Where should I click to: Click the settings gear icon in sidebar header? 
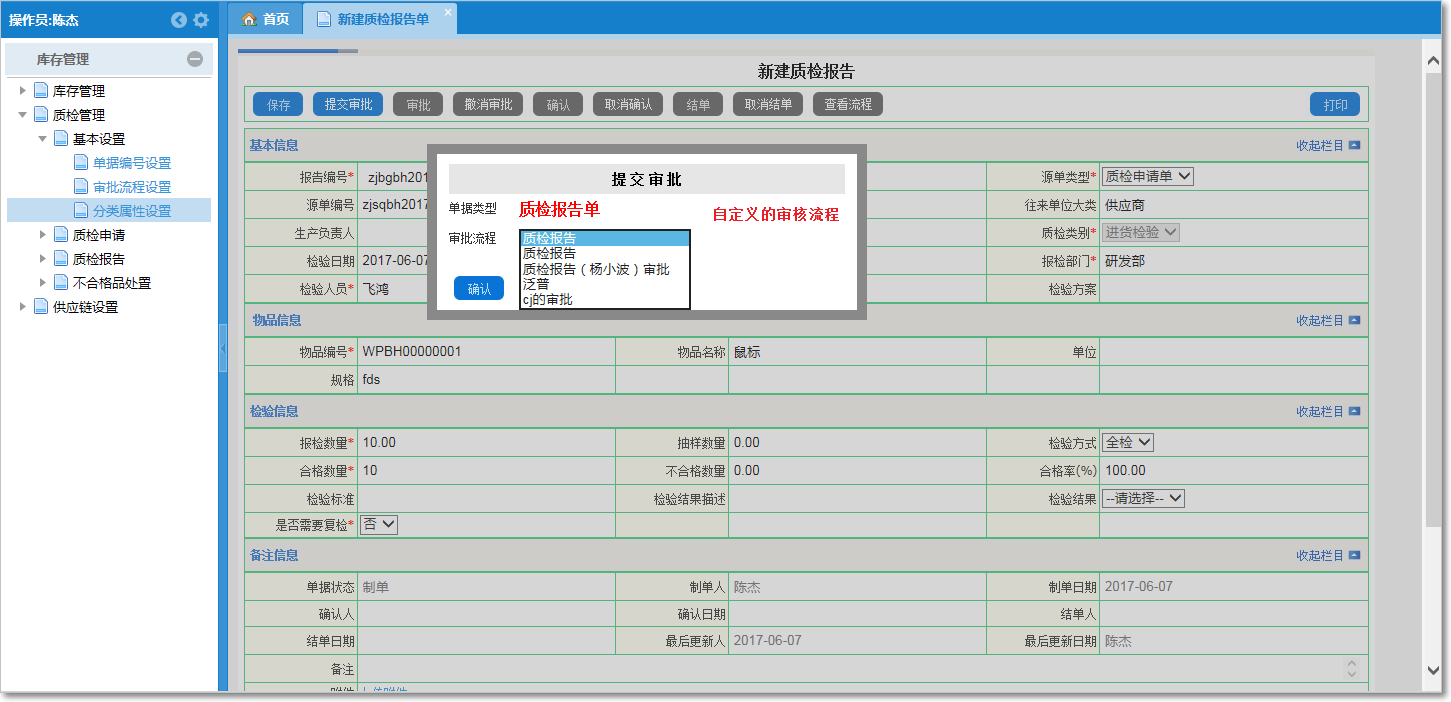coord(201,20)
